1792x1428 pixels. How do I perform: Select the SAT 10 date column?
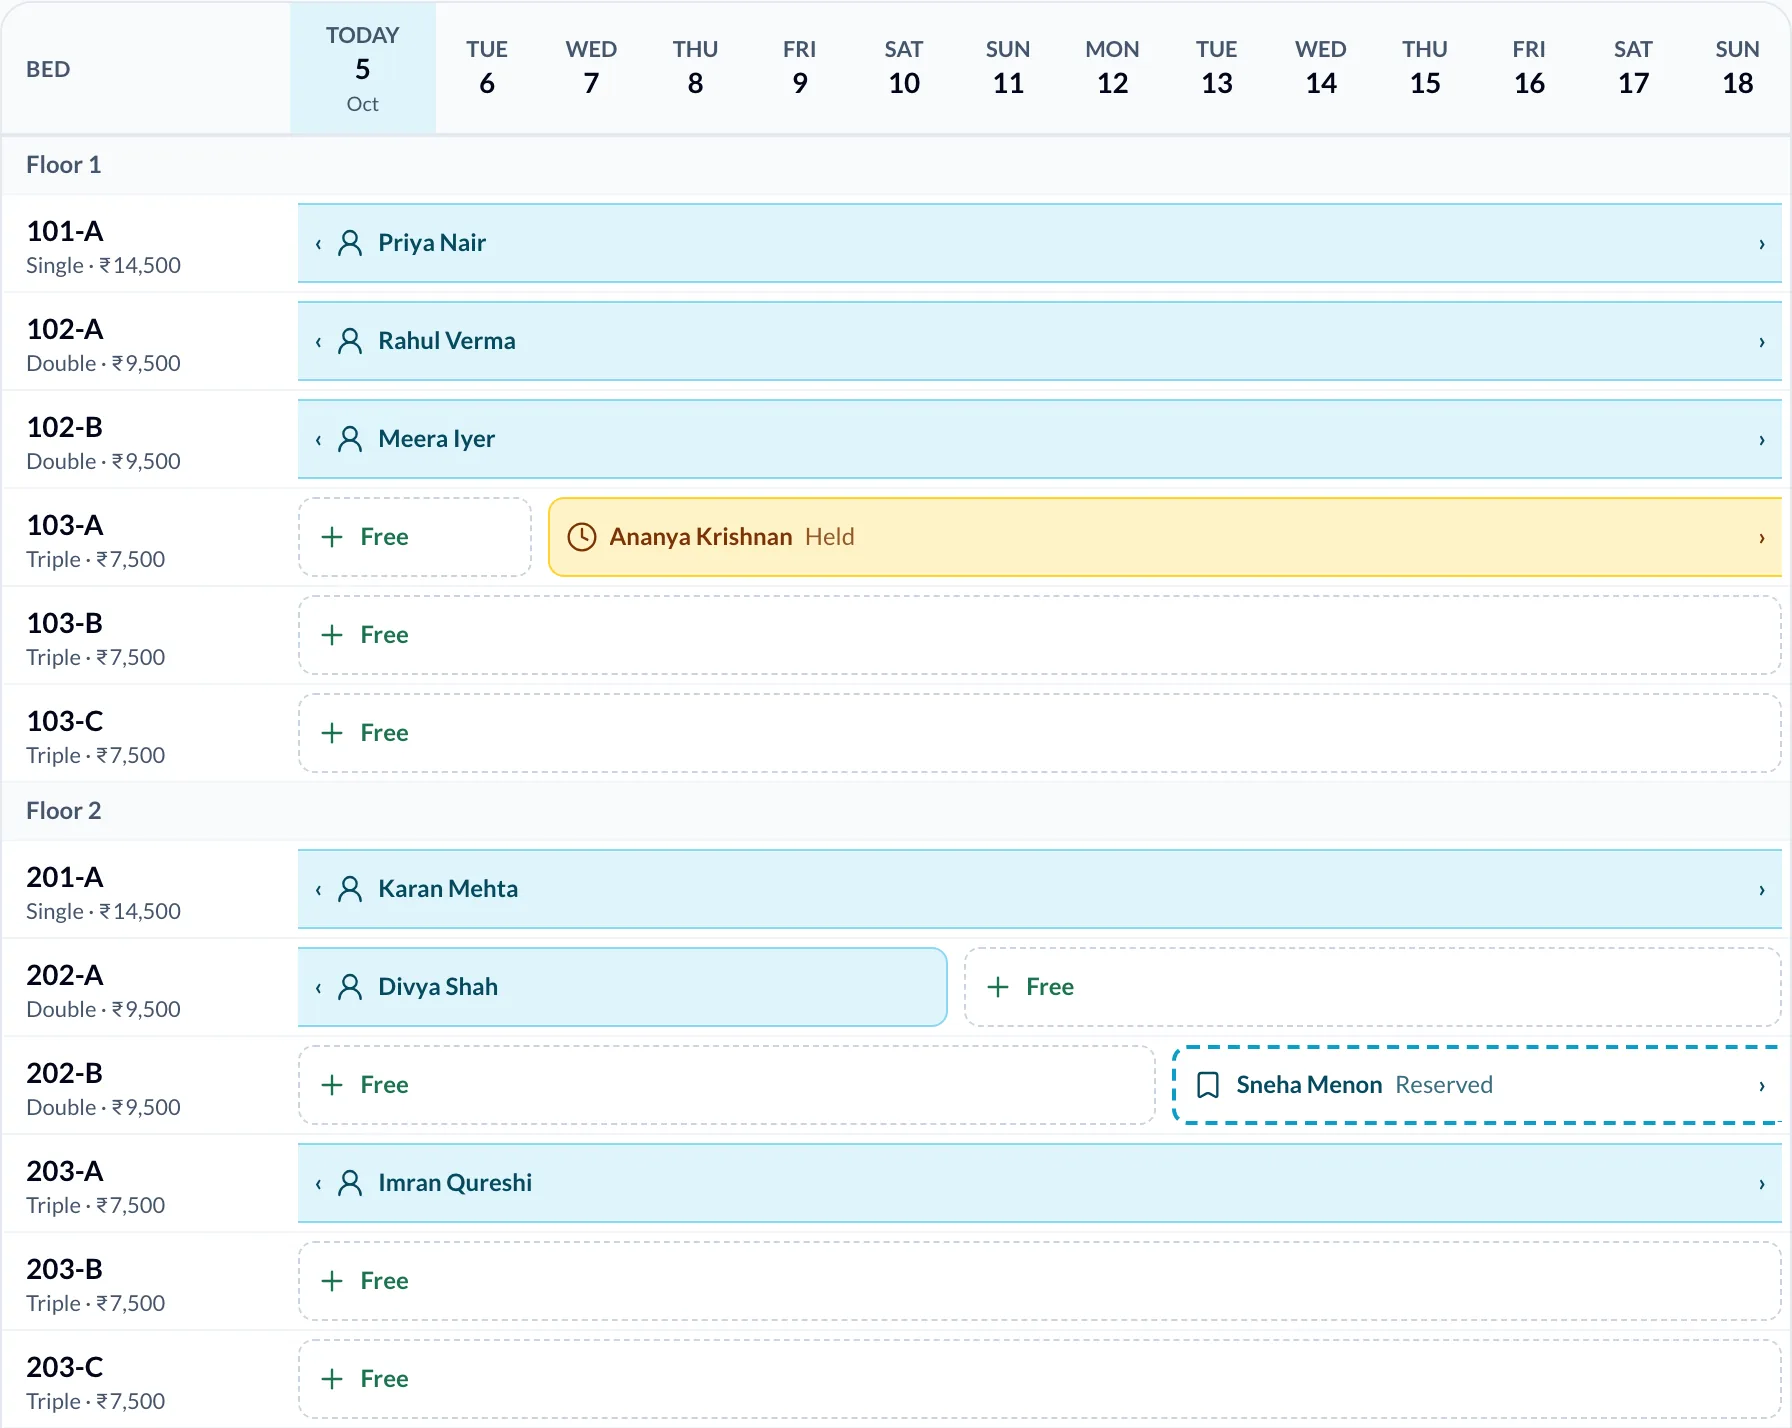904,68
